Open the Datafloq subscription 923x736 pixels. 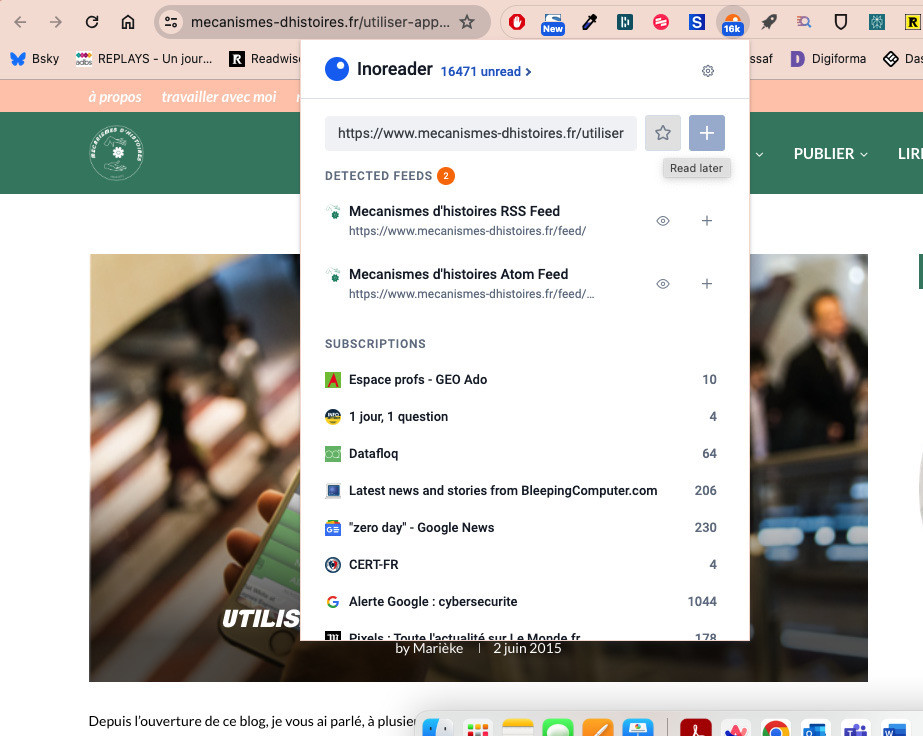[374, 454]
